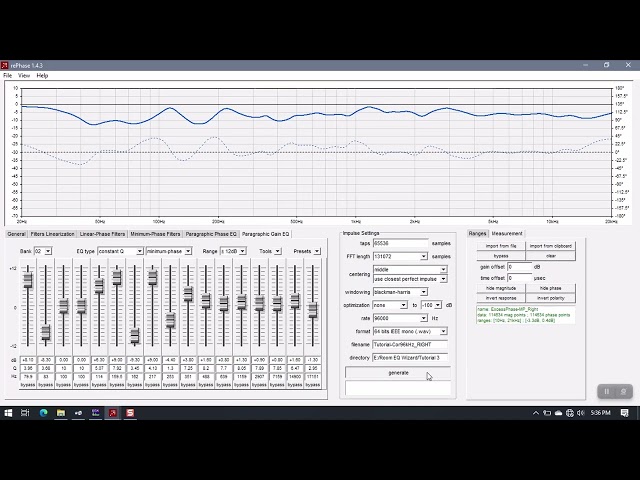This screenshot has width=640, height=480.
Task: Switch to the Linear-Phase Filters tab
Action: click(x=102, y=234)
